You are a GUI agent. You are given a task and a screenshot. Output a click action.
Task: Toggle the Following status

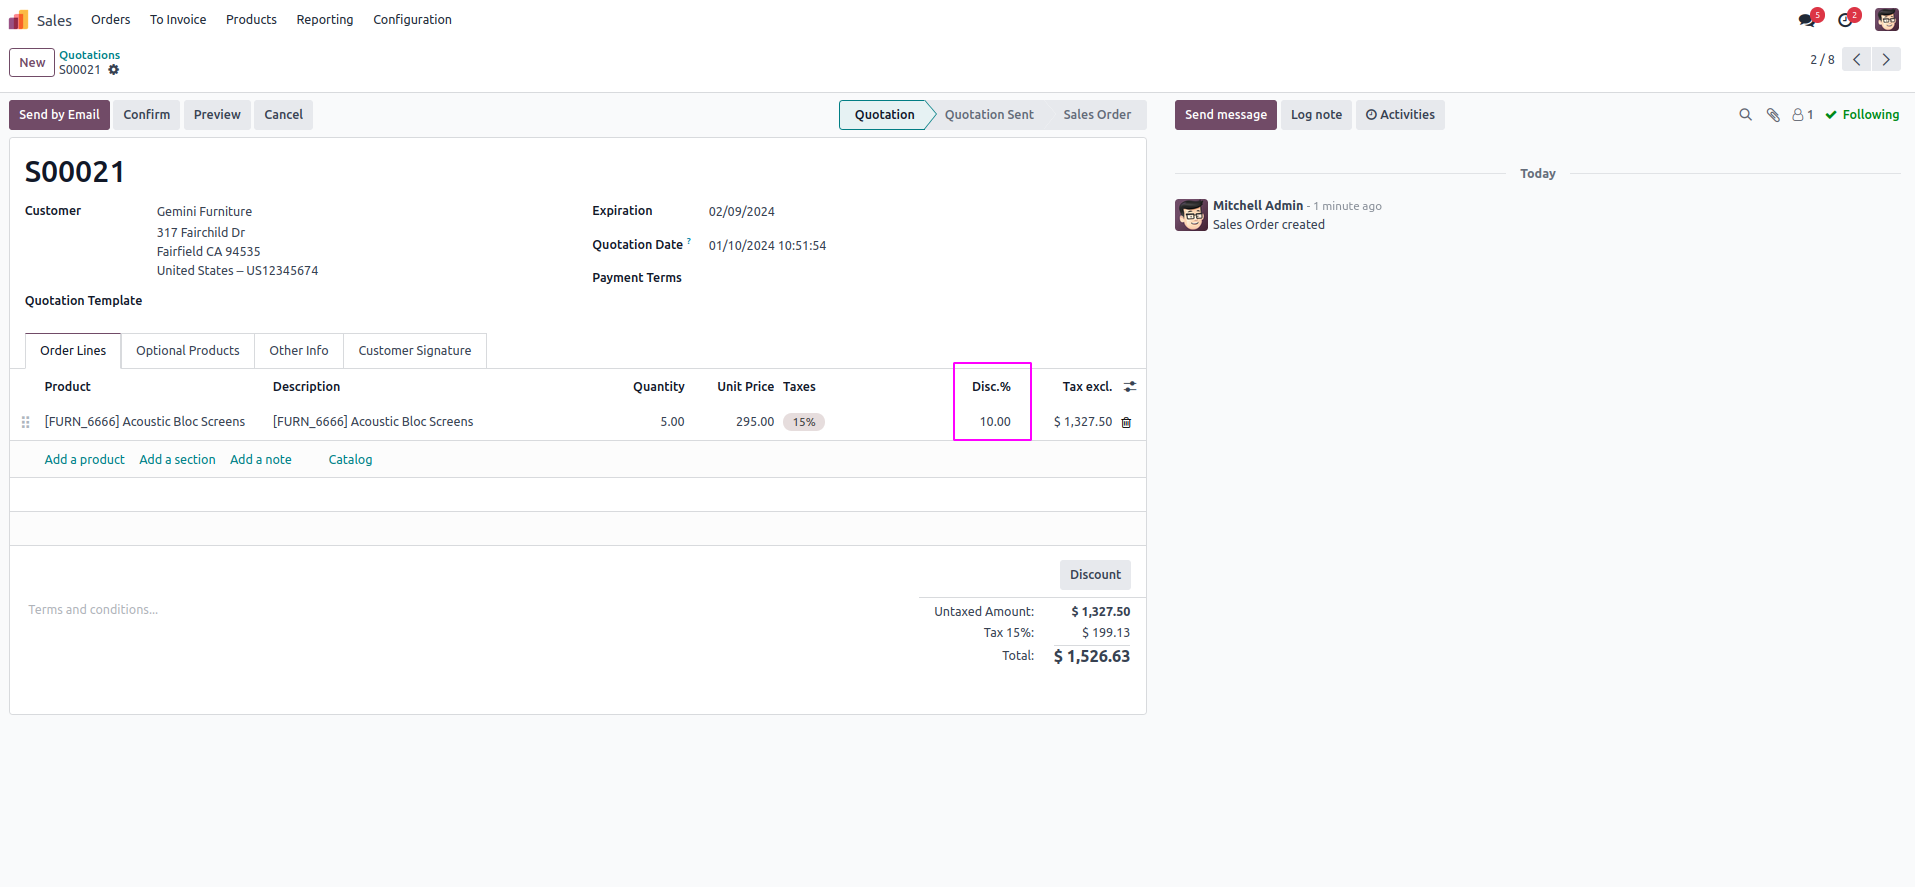(x=1862, y=115)
